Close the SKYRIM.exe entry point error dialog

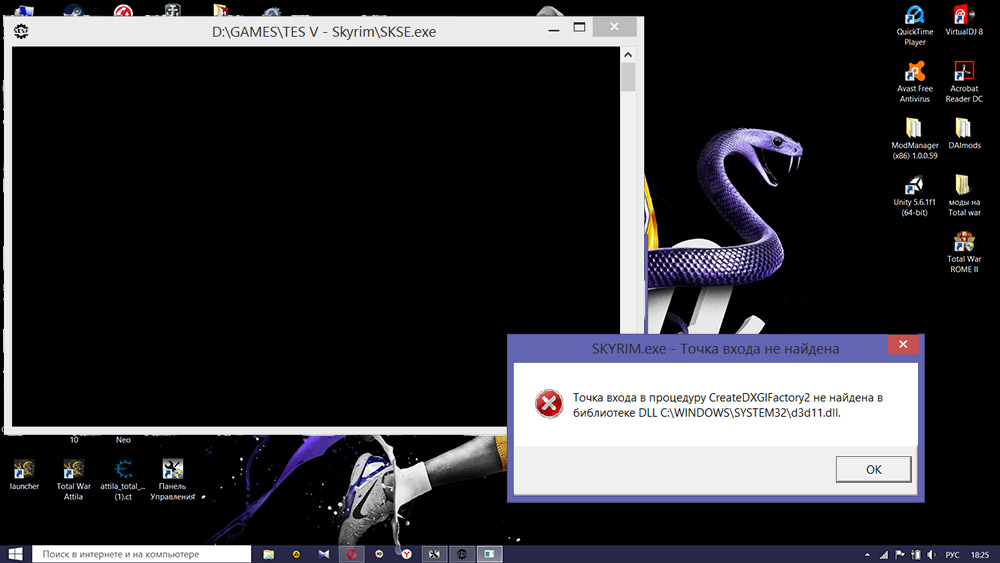902,345
